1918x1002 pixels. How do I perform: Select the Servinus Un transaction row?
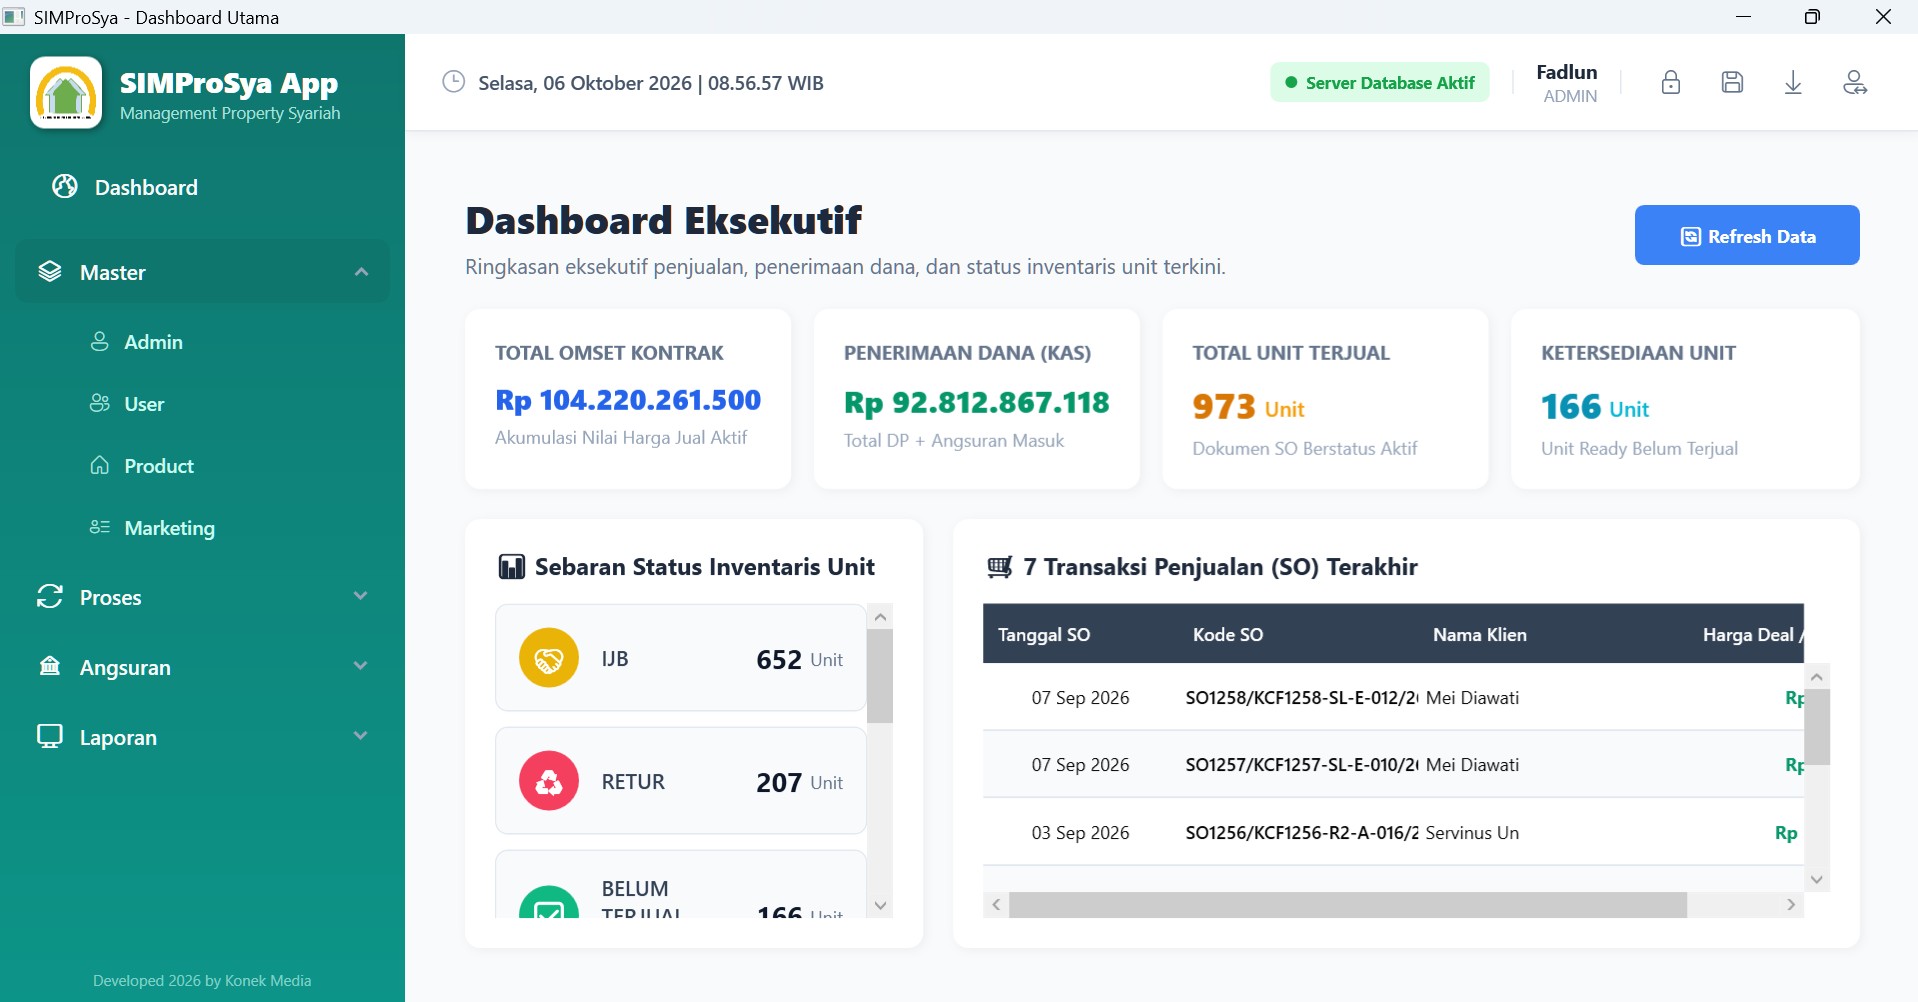(x=1393, y=832)
